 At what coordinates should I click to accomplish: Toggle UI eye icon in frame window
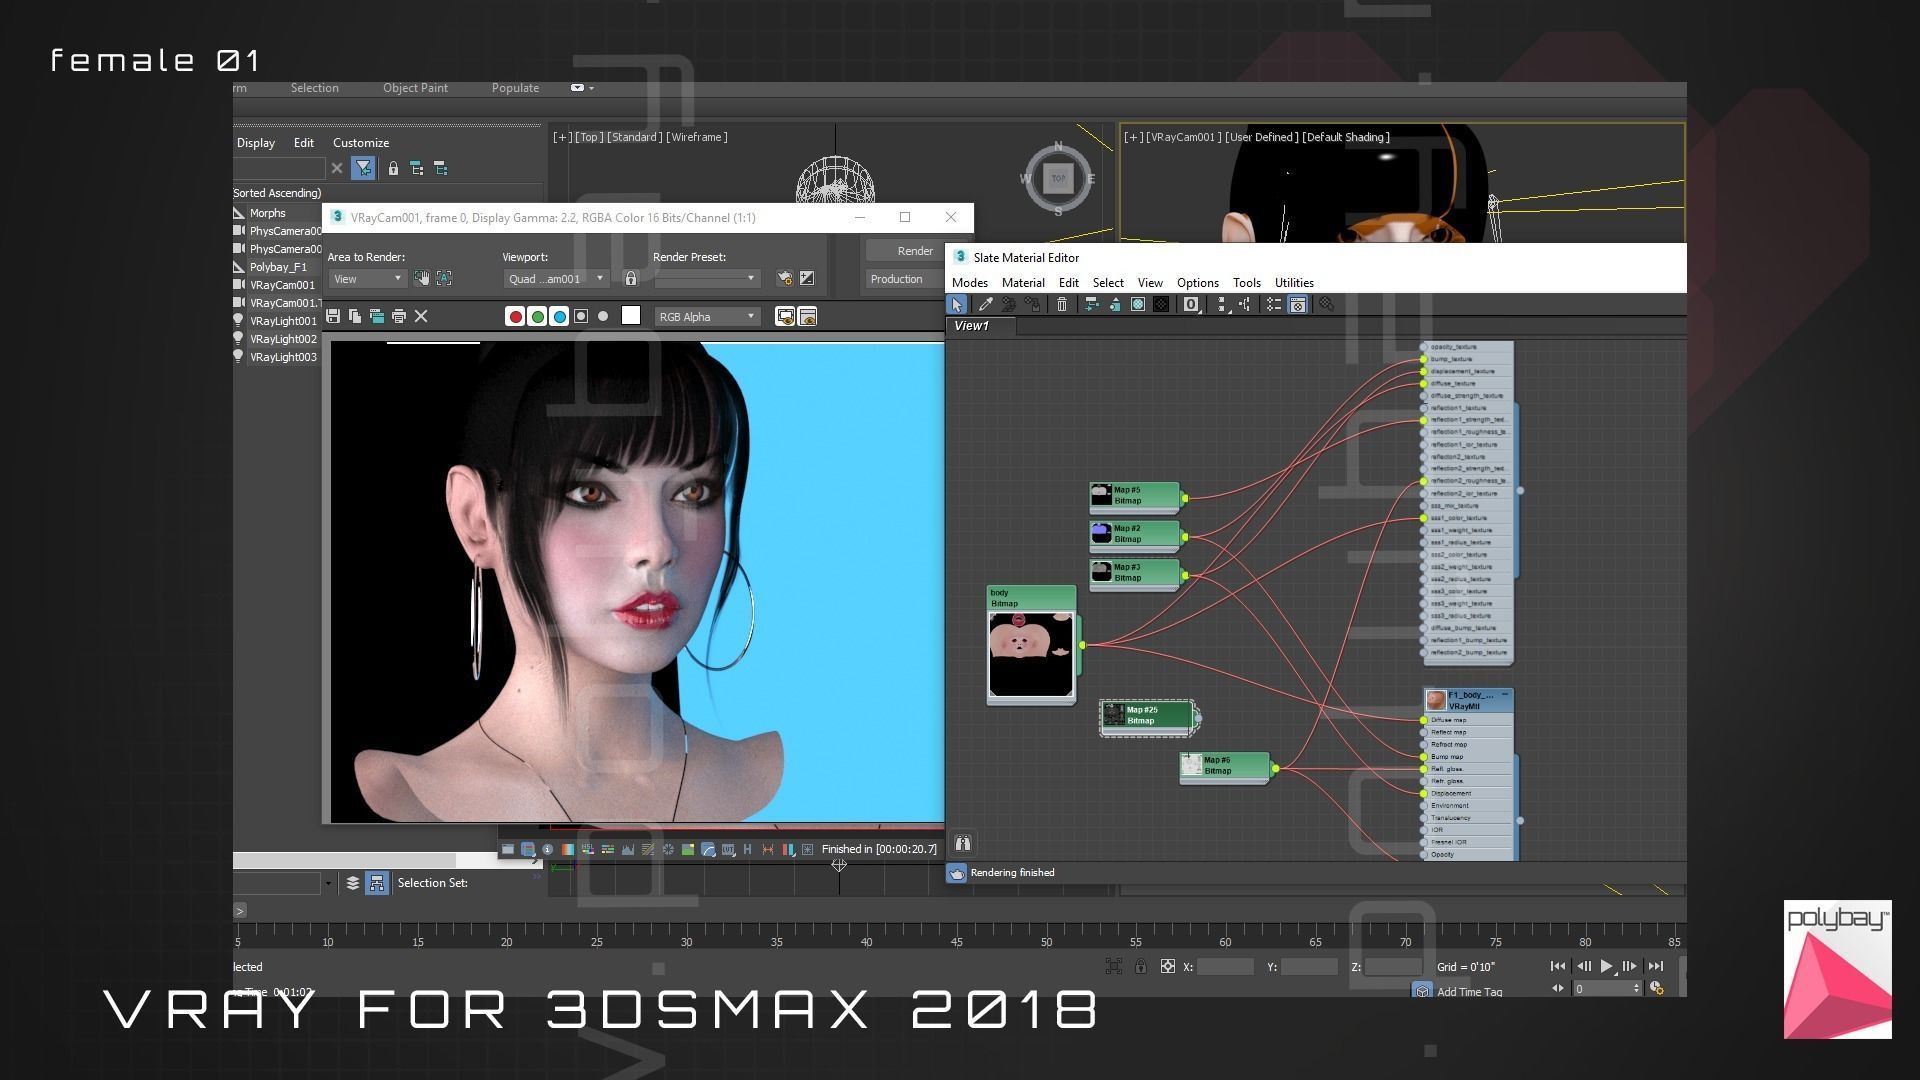point(808,317)
